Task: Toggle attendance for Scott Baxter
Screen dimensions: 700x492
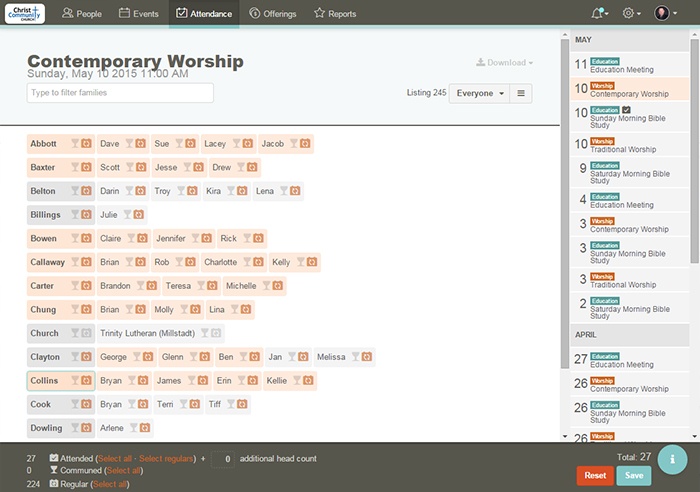Action: 110,168
